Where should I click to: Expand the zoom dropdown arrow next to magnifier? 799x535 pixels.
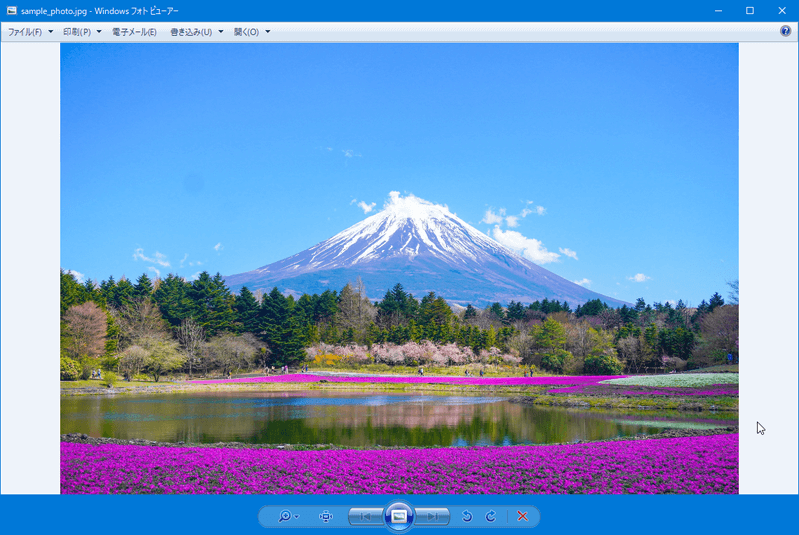pyautogui.click(x=297, y=517)
